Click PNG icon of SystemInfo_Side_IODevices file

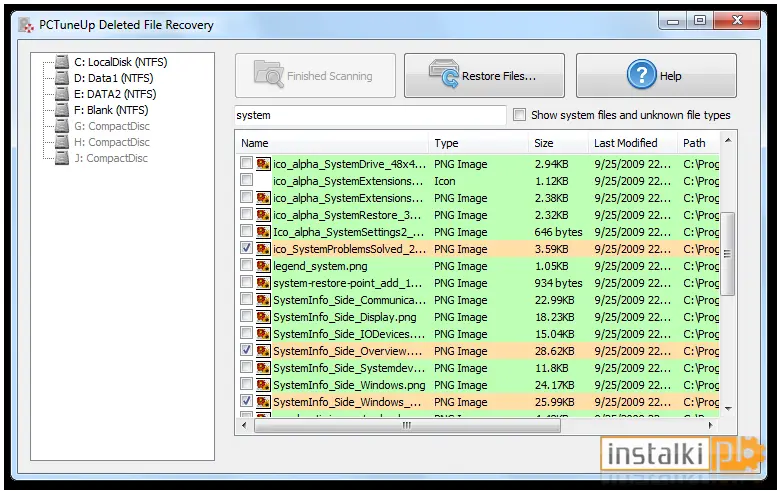click(x=263, y=334)
